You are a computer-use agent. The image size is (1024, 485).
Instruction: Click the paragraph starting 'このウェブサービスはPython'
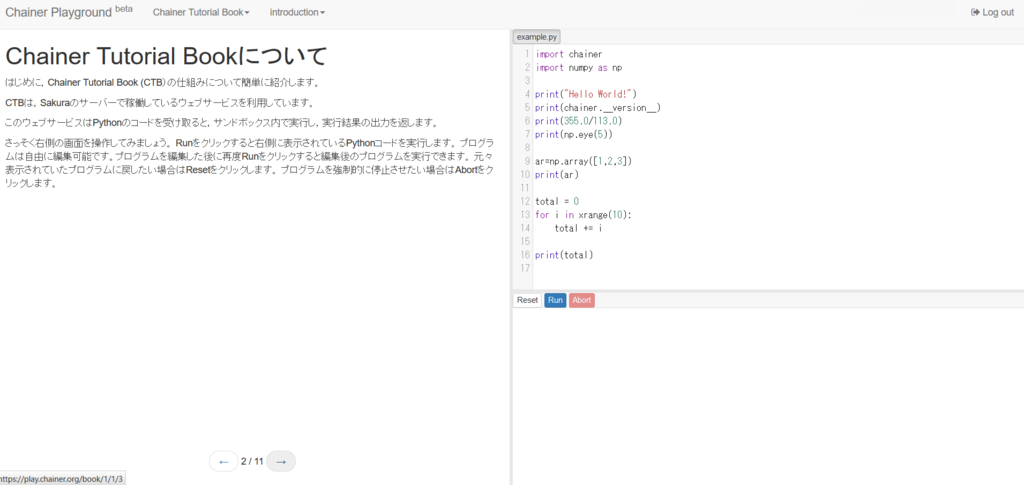click(x=221, y=123)
